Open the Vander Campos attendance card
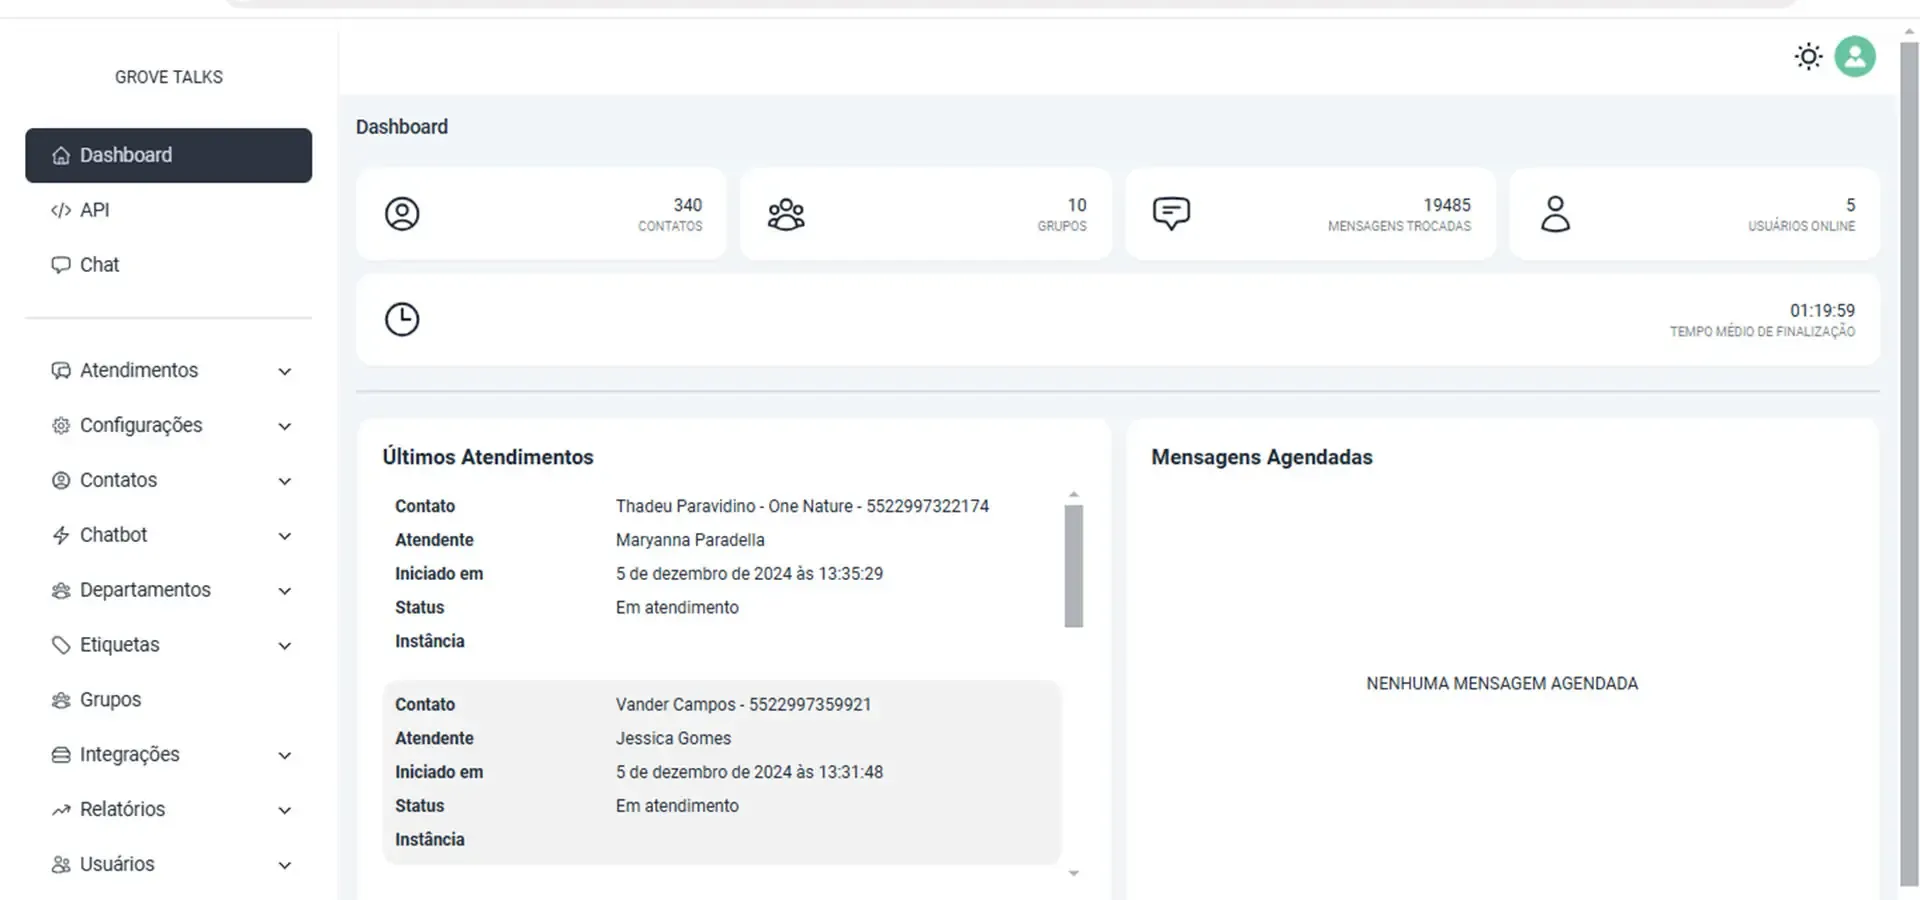Viewport: 1920px width, 900px height. click(721, 772)
